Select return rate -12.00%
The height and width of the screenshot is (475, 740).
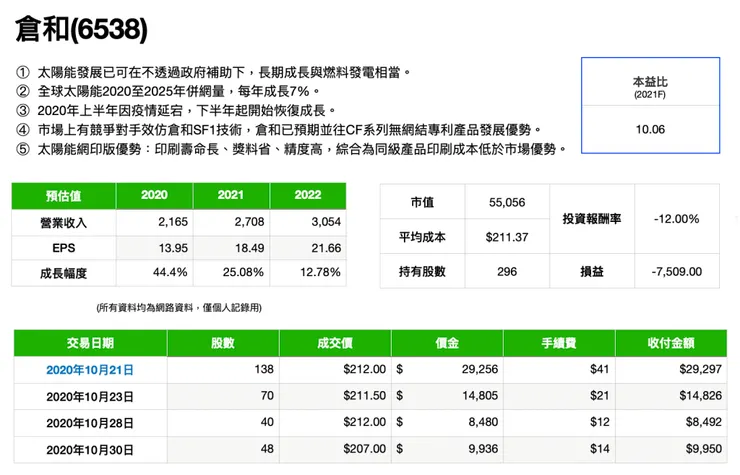tap(676, 219)
